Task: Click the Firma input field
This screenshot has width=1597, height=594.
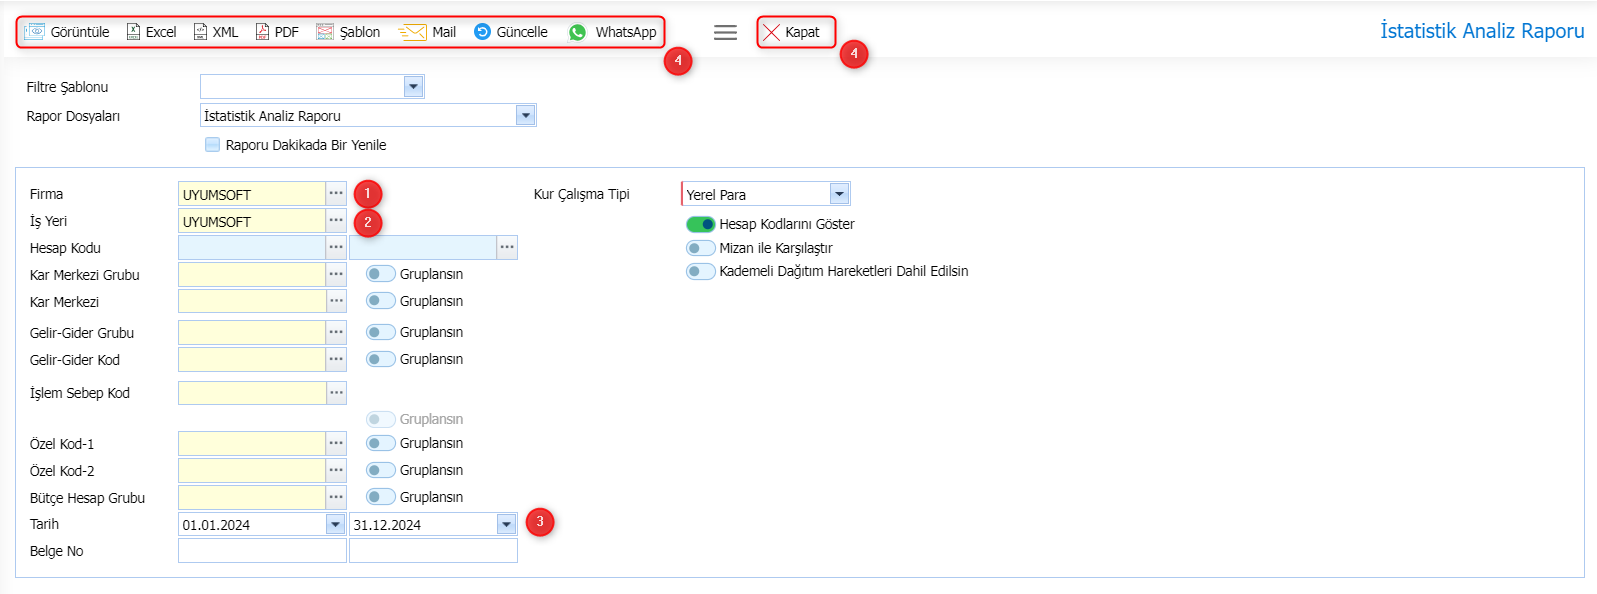Action: click(252, 194)
